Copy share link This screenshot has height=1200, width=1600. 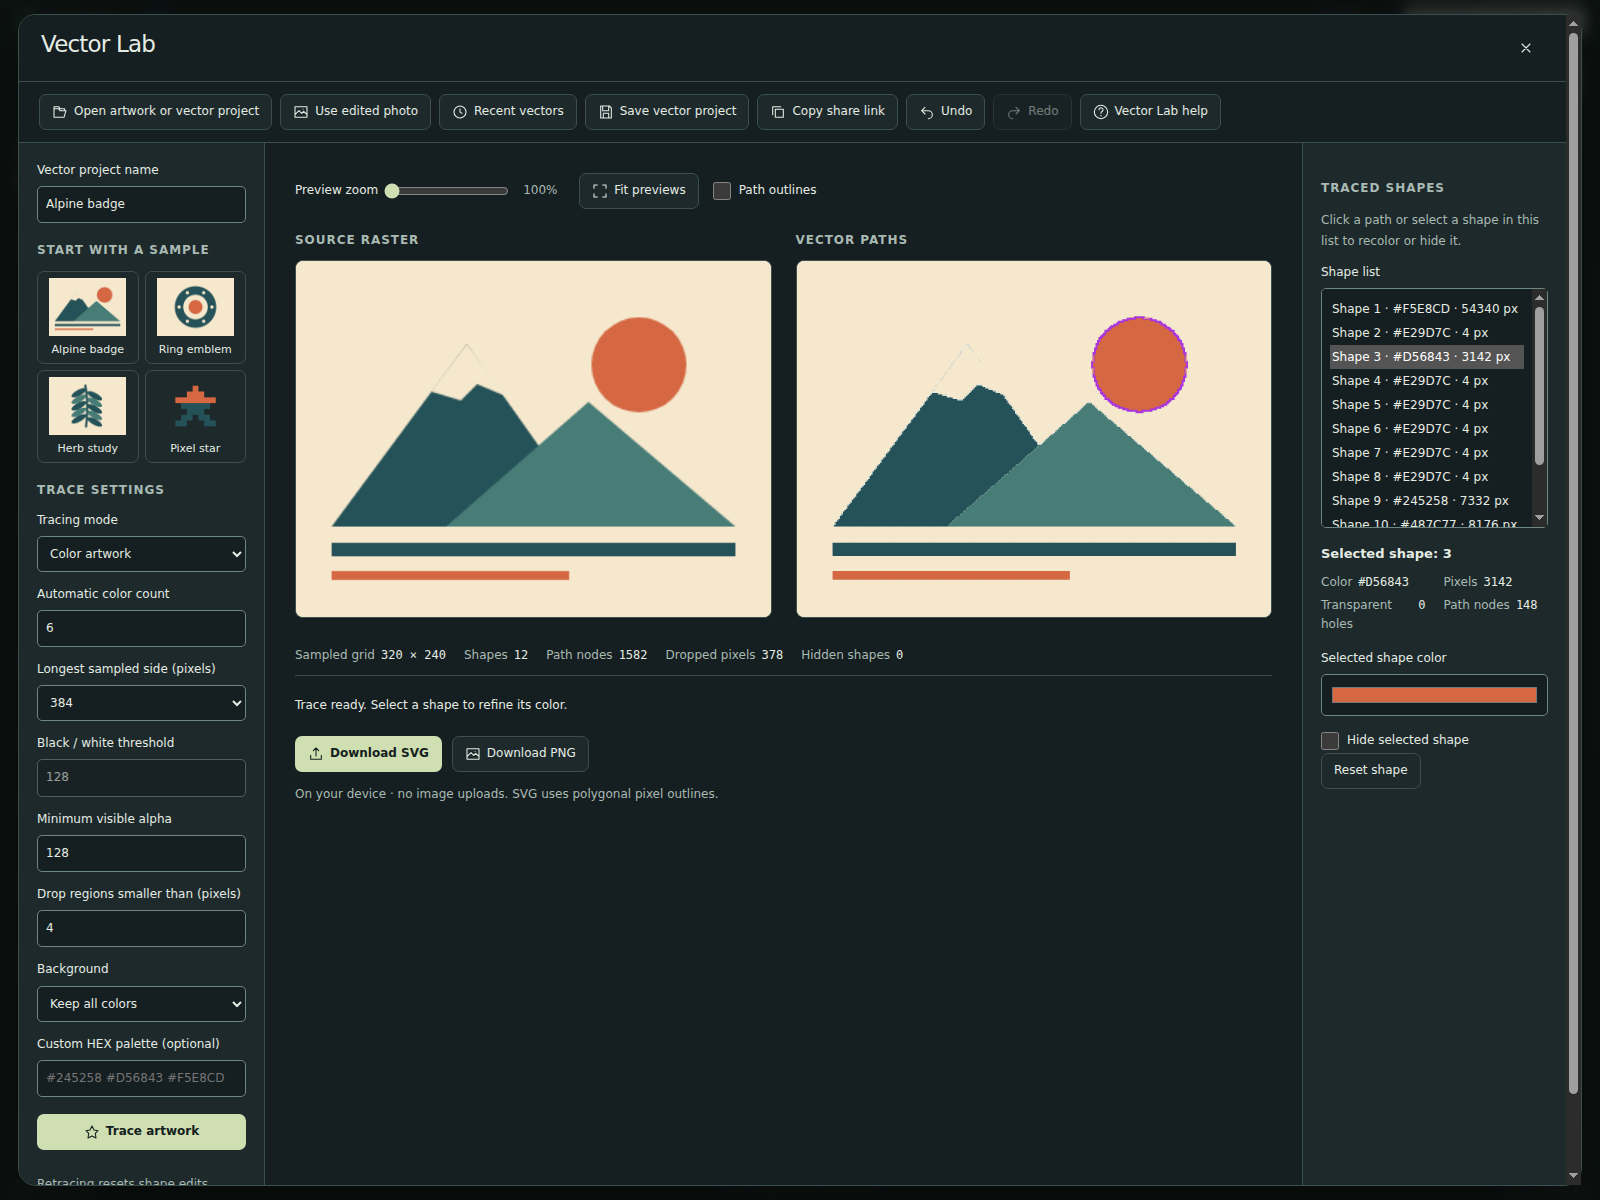pyautogui.click(x=827, y=111)
